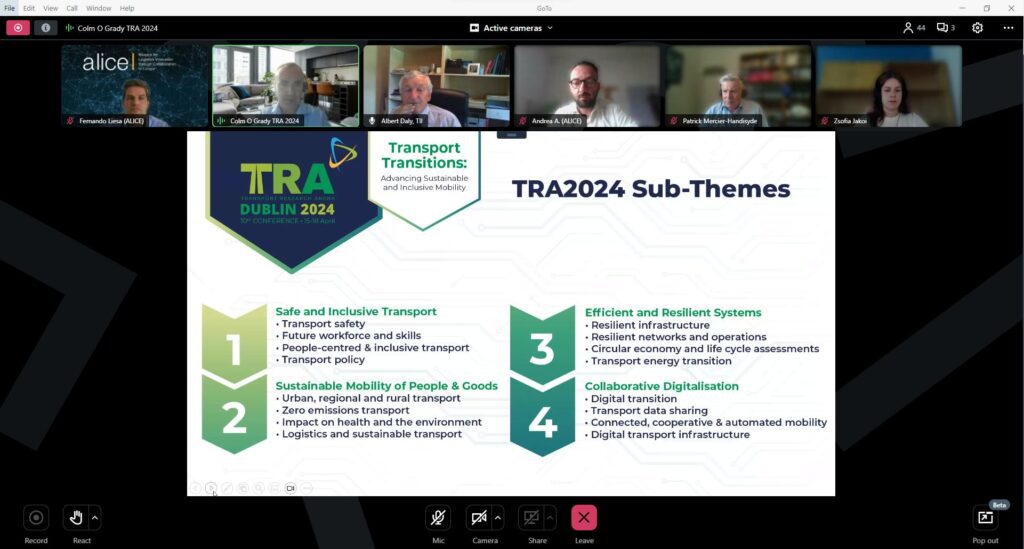The height and width of the screenshot is (549, 1024).
Task: Click the camera icon in slide toolbar
Action: (291, 488)
